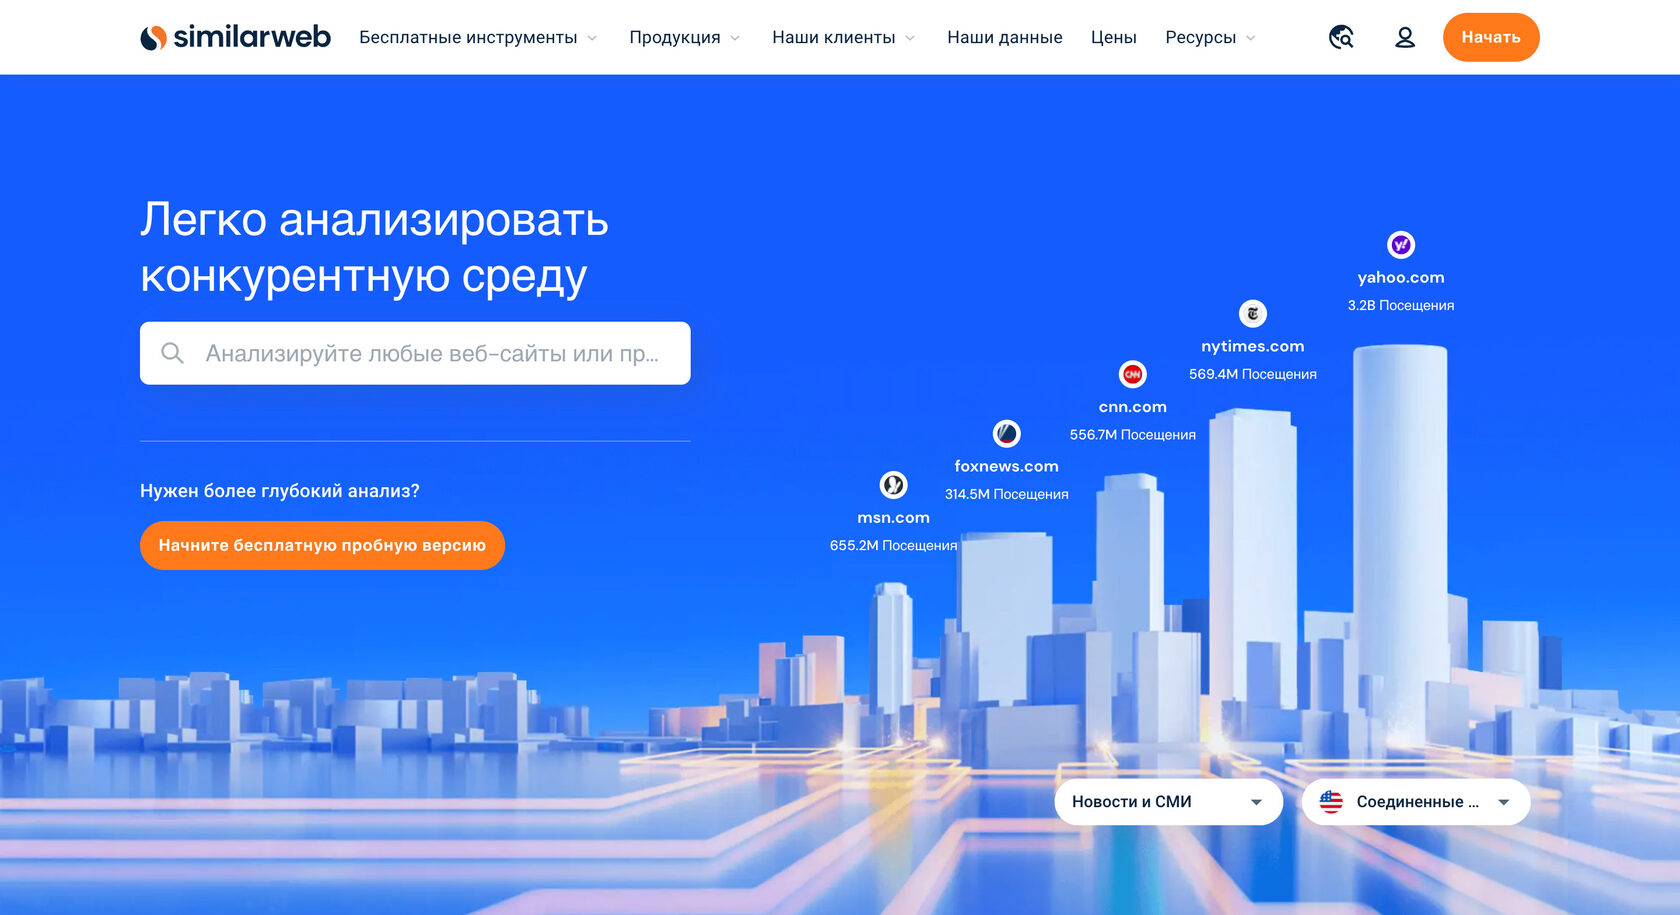Open the language globe search icon
The height and width of the screenshot is (915, 1680).
(1341, 37)
